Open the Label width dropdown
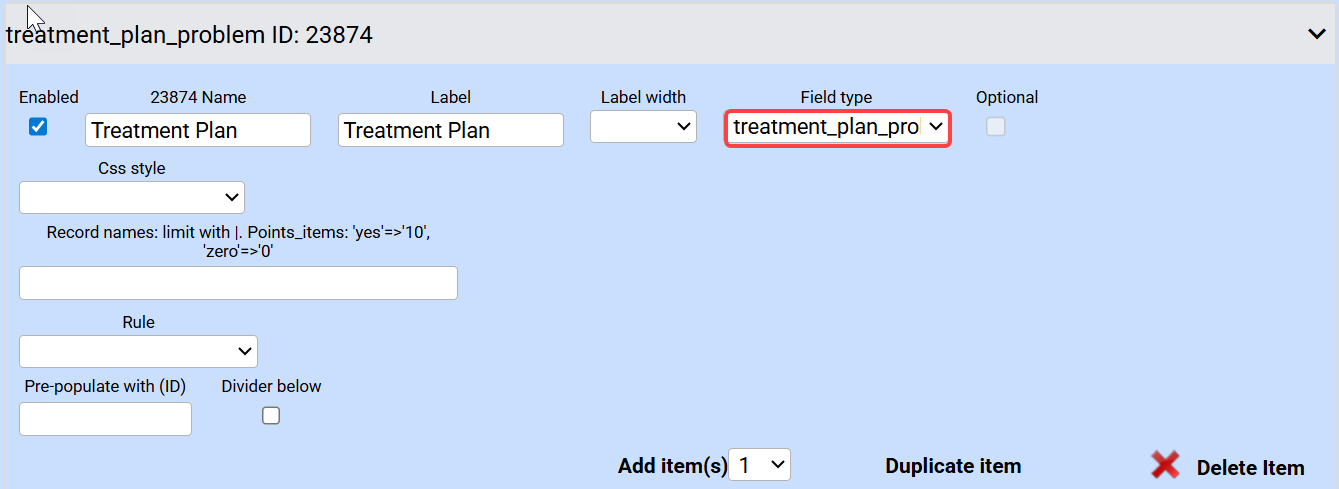 [x=643, y=126]
